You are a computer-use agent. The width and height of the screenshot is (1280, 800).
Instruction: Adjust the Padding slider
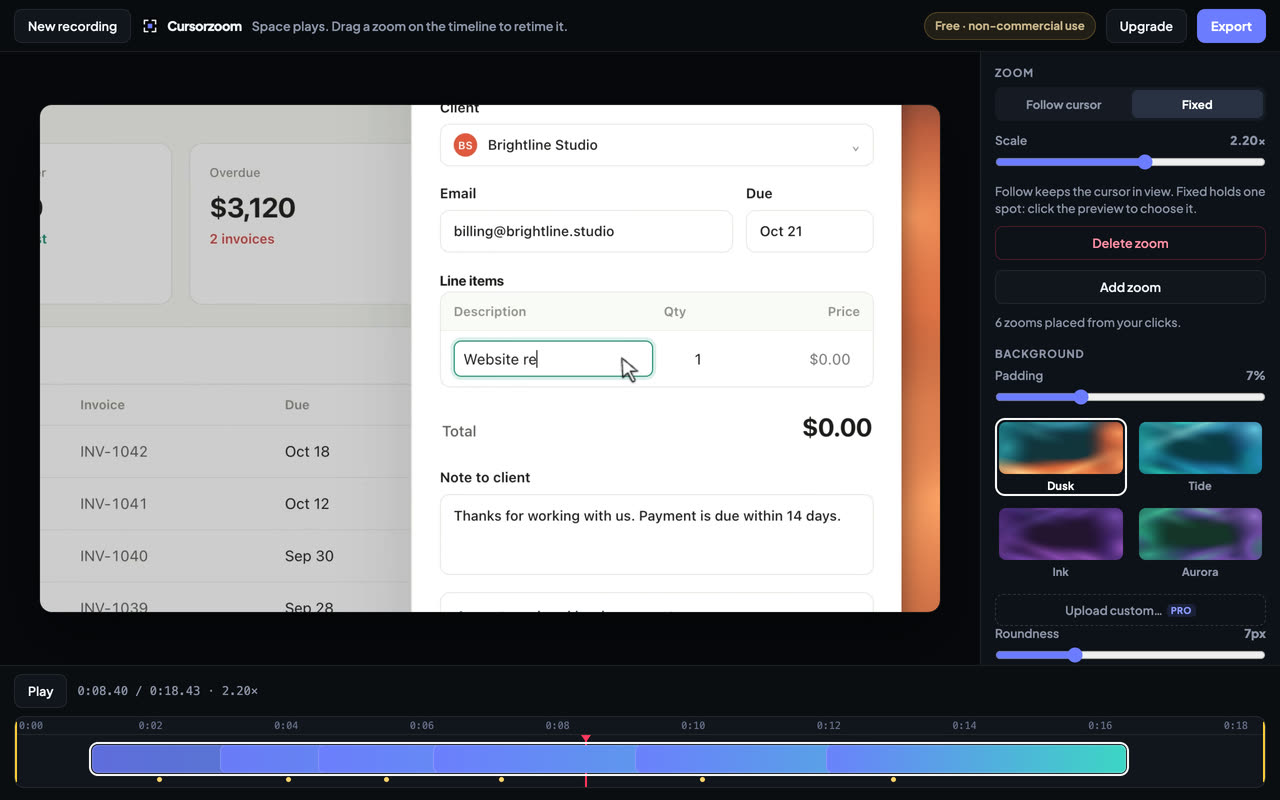(1130, 397)
